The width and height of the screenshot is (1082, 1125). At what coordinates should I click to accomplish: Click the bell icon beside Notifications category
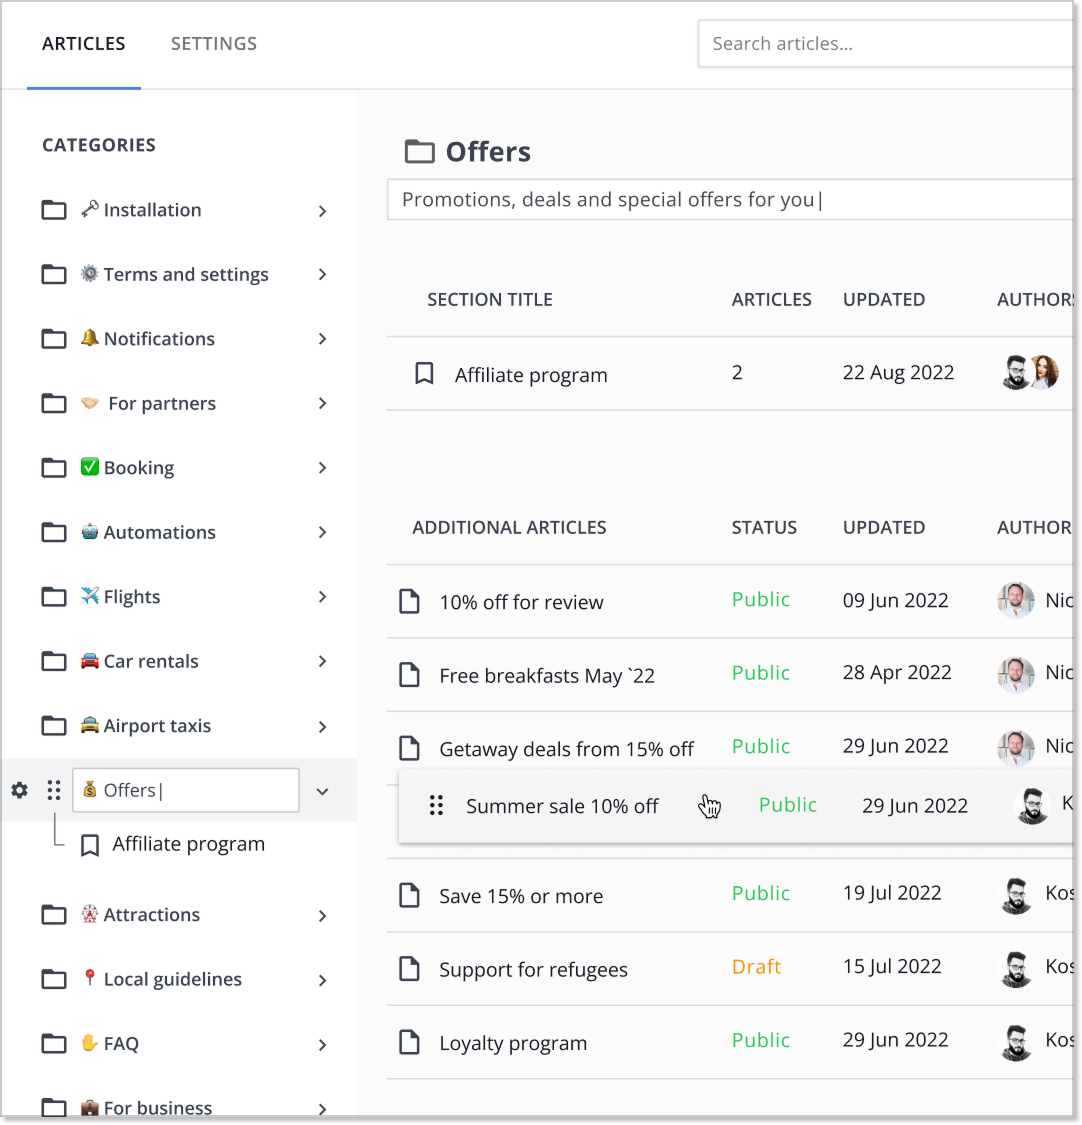tap(88, 338)
